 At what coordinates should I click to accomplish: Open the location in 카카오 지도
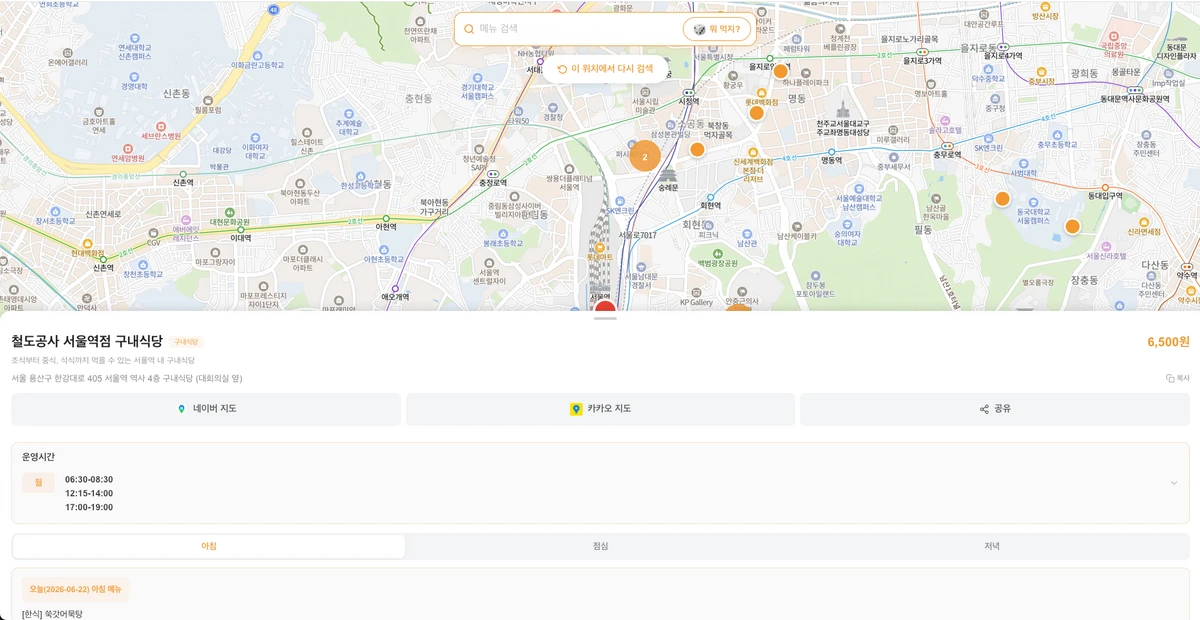(x=601, y=409)
